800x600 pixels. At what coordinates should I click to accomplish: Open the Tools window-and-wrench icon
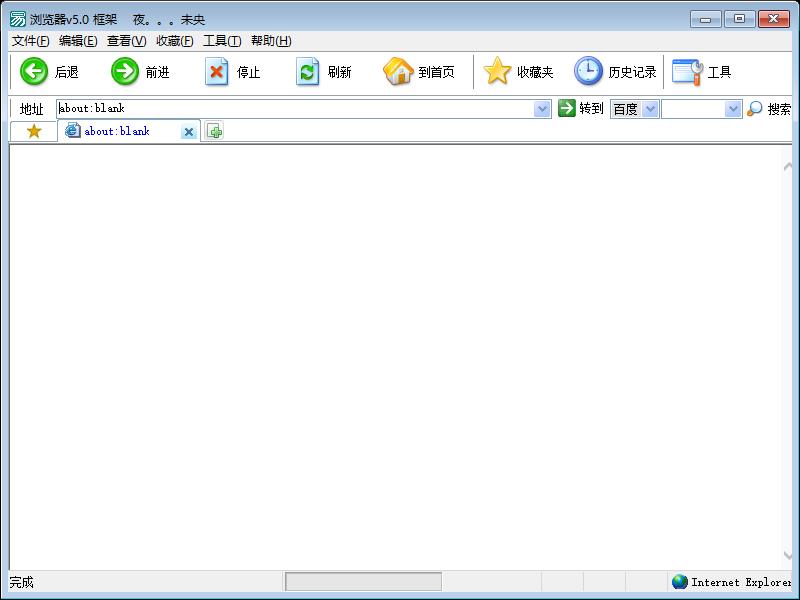pyautogui.click(x=687, y=72)
